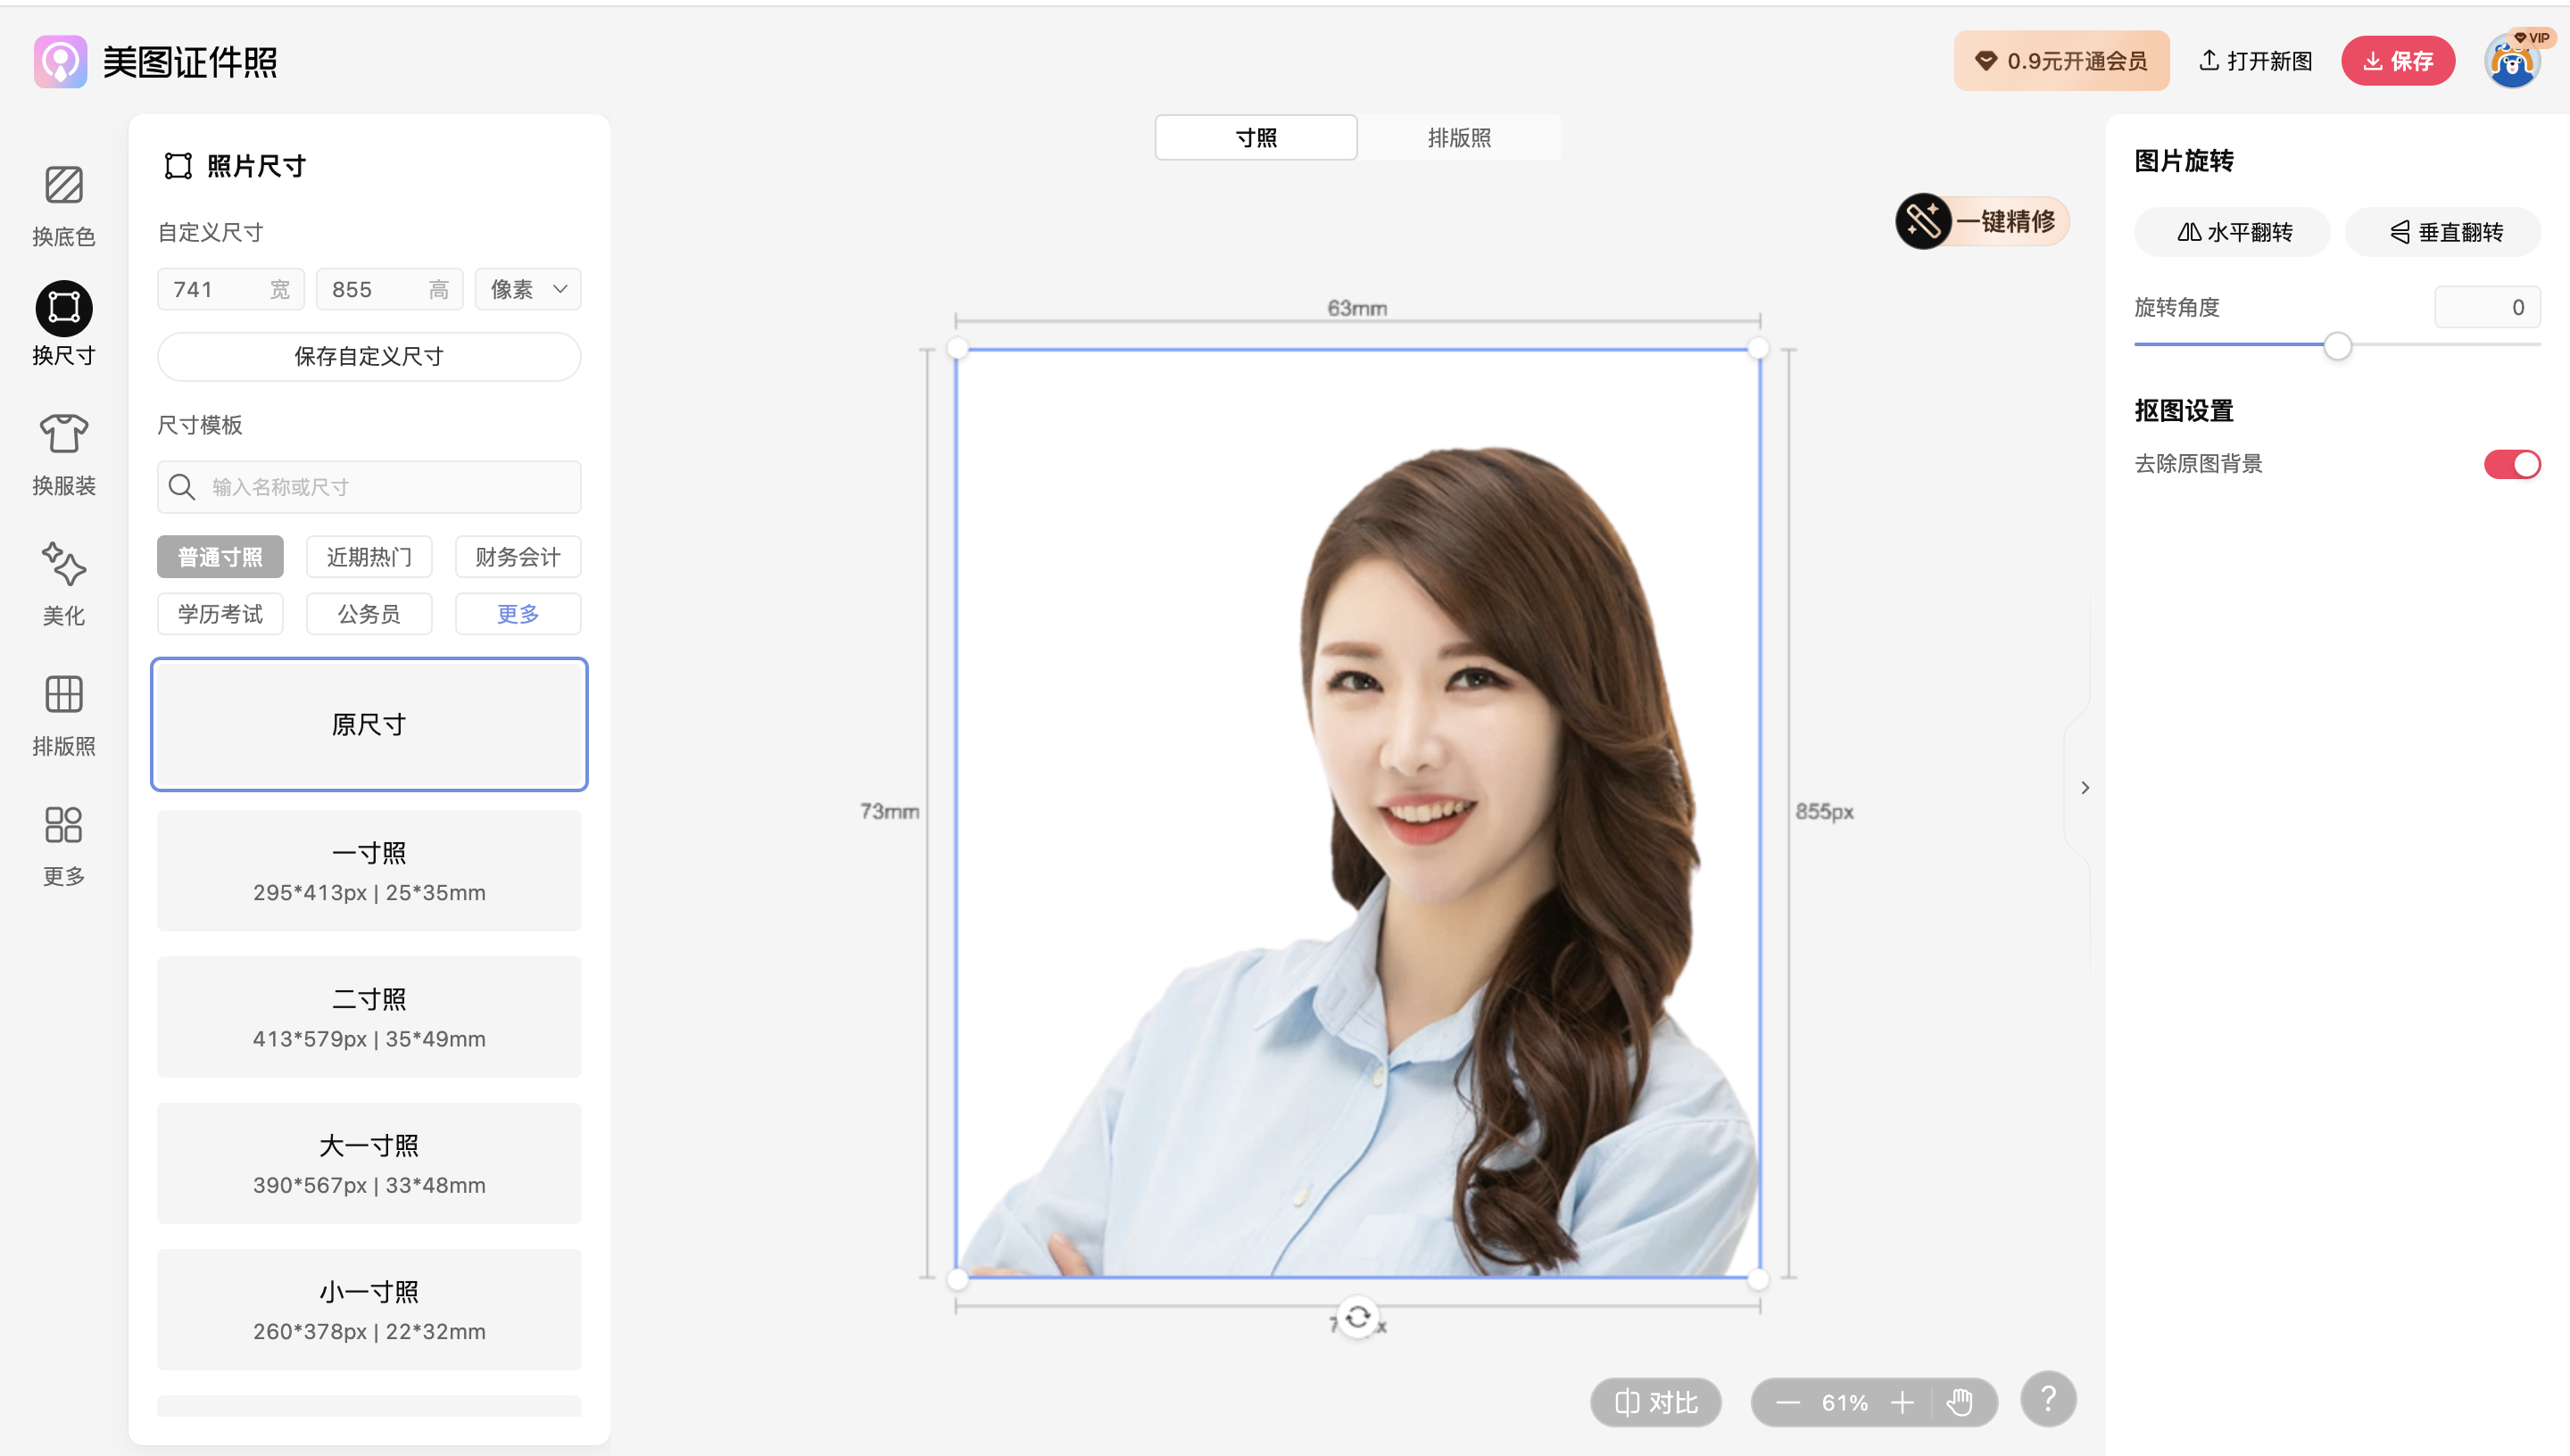The width and height of the screenshot is (2570, 1456).
Task: Click the 一键精修 one-click retouch icon
Action: (1922, 221)
